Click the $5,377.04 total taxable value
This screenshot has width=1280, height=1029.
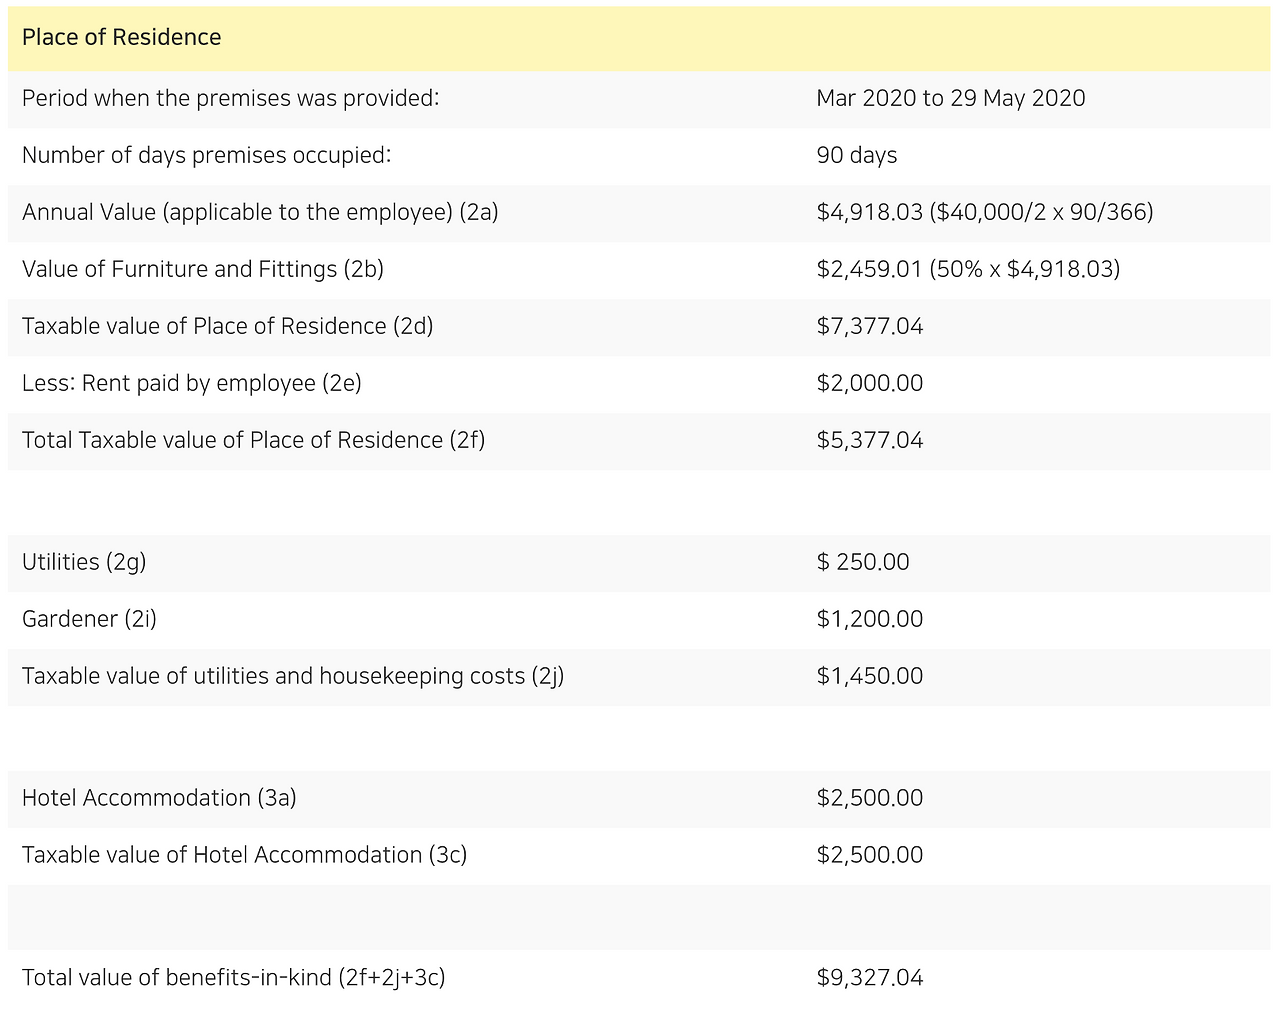(x=869, y=441)
